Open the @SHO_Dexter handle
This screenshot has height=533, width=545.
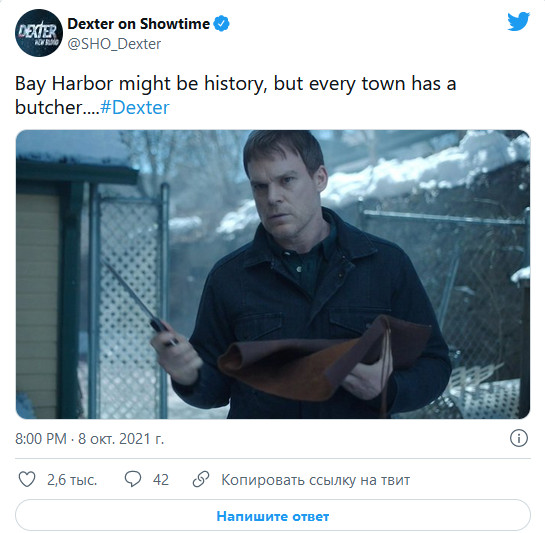pyautogui.click(x=114, y=44)
